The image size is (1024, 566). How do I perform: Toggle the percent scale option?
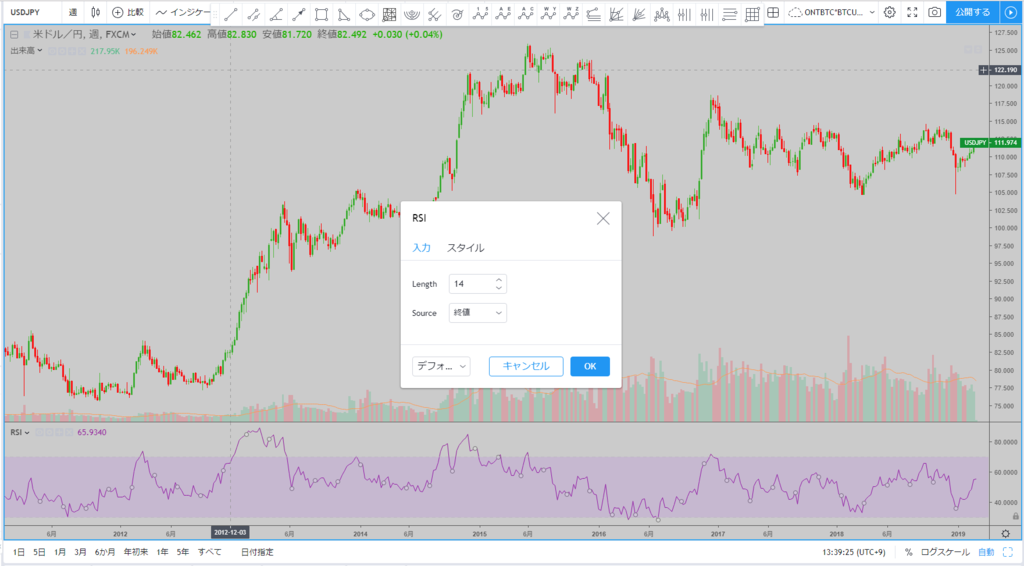908,552
